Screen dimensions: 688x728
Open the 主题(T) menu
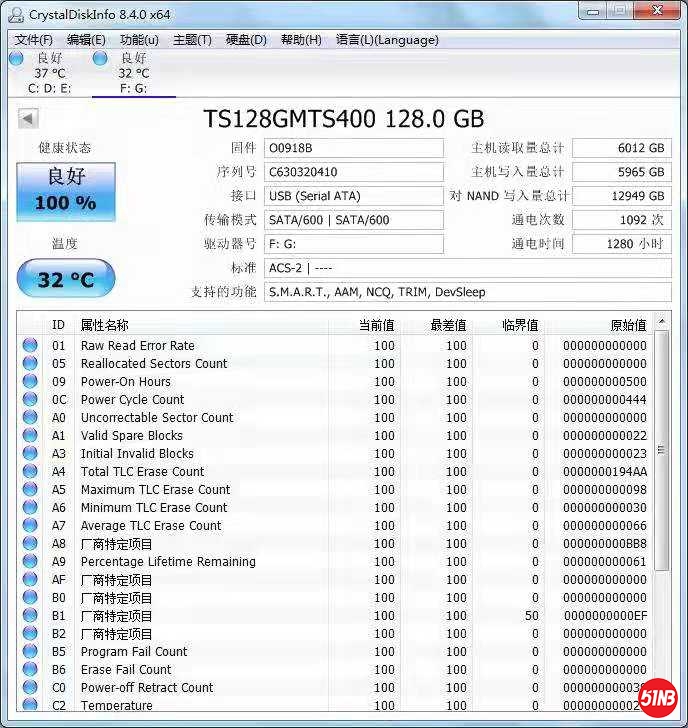click(x=192, y=40)
